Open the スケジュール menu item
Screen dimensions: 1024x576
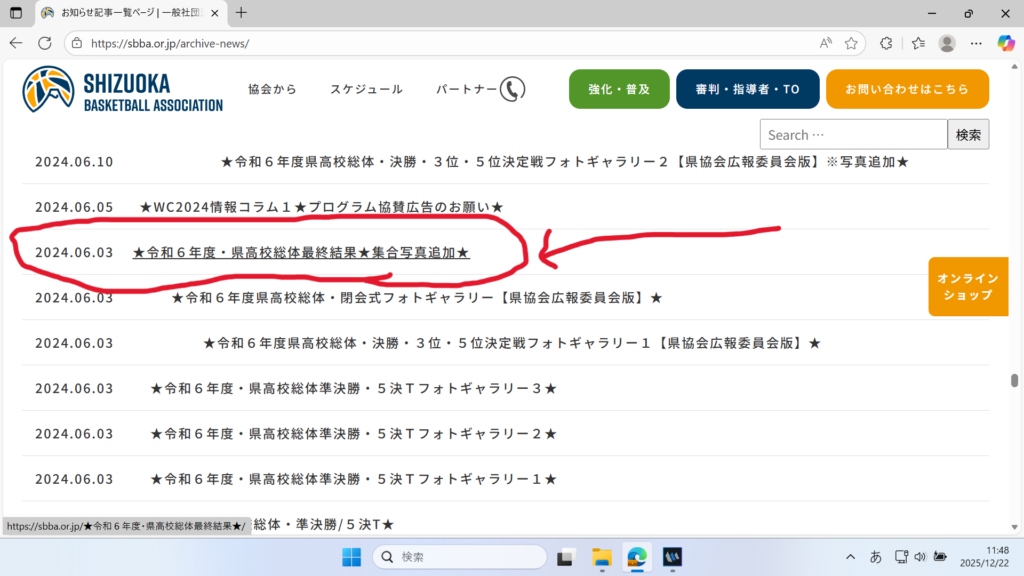click(x=366, y=89)
